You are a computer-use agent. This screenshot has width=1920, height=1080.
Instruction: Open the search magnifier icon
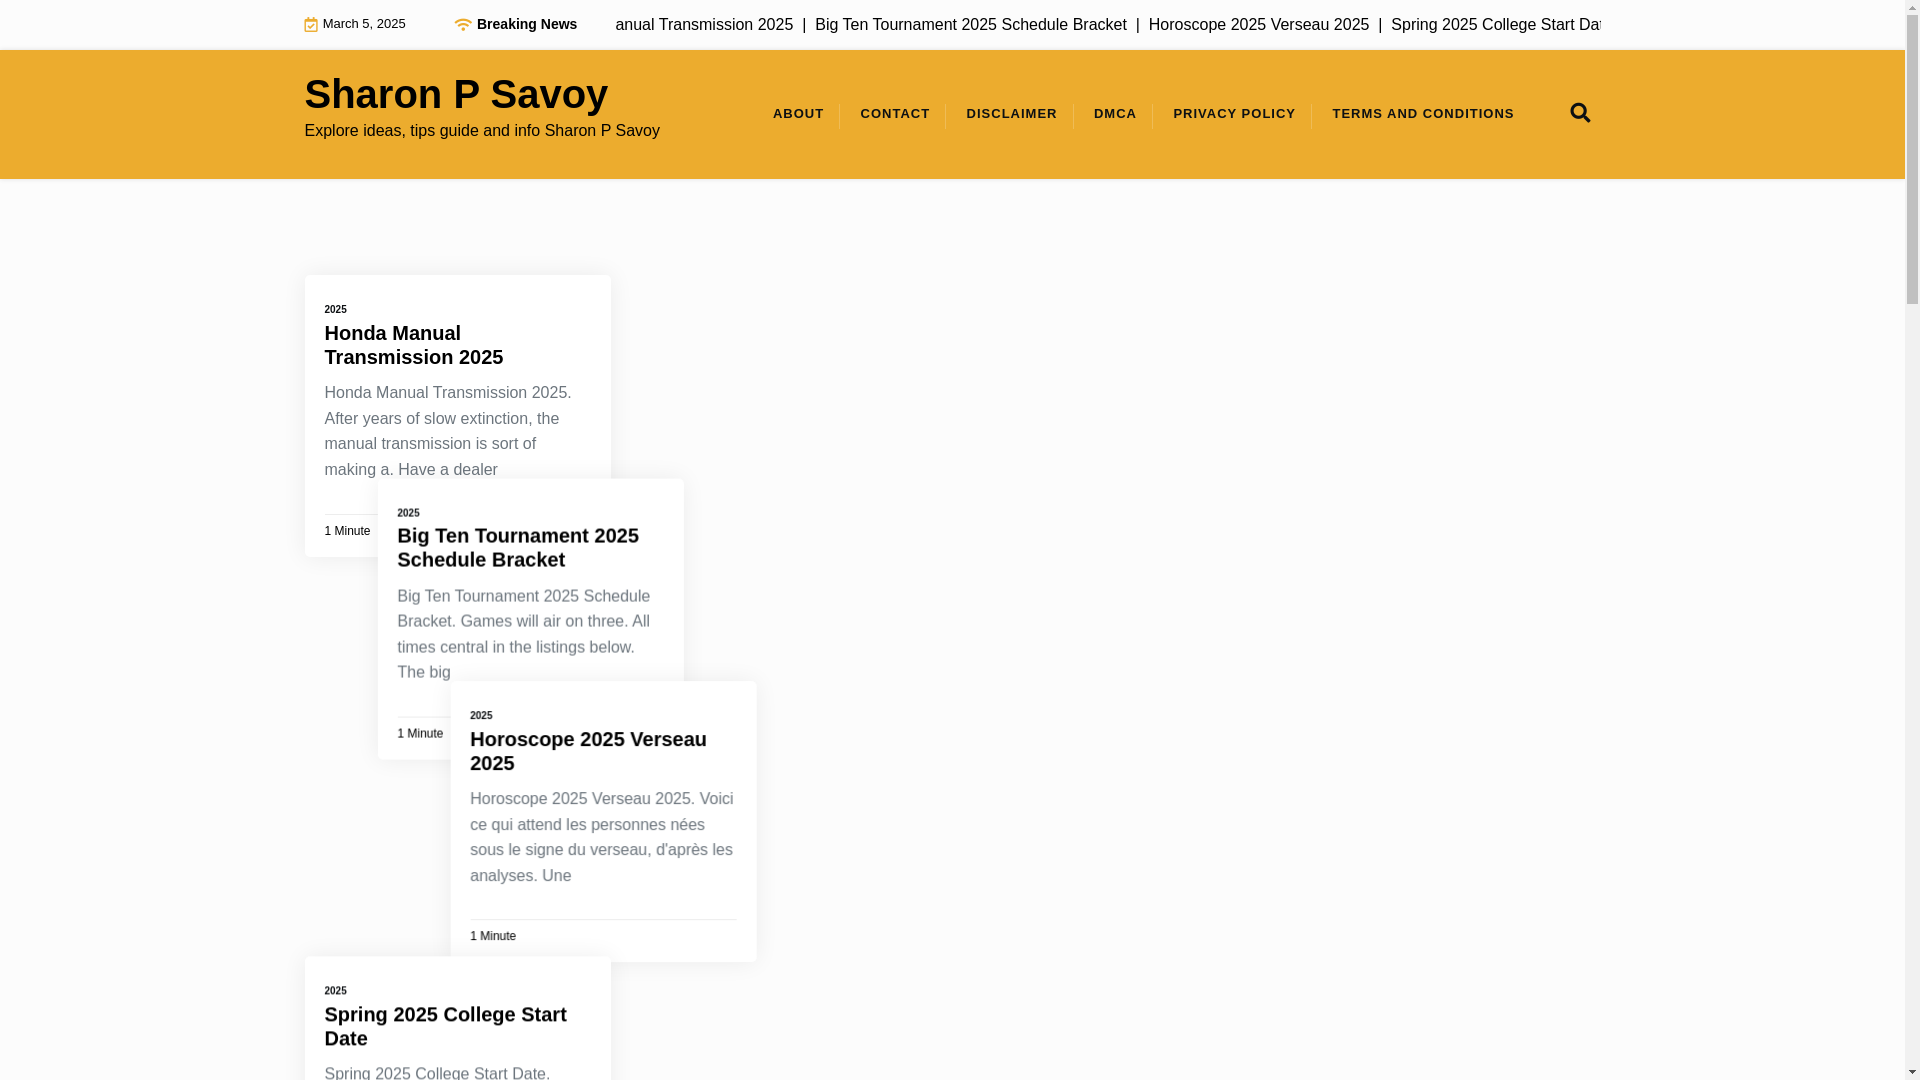click(x=1580, y=113)
